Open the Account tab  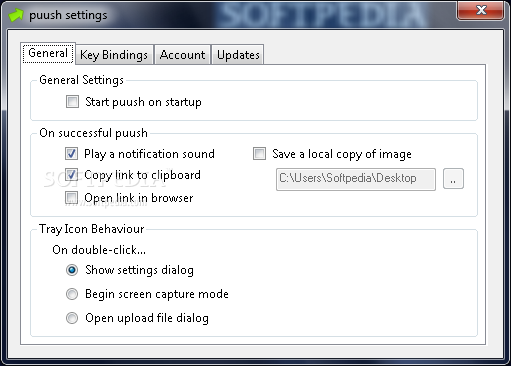(182, 55)
